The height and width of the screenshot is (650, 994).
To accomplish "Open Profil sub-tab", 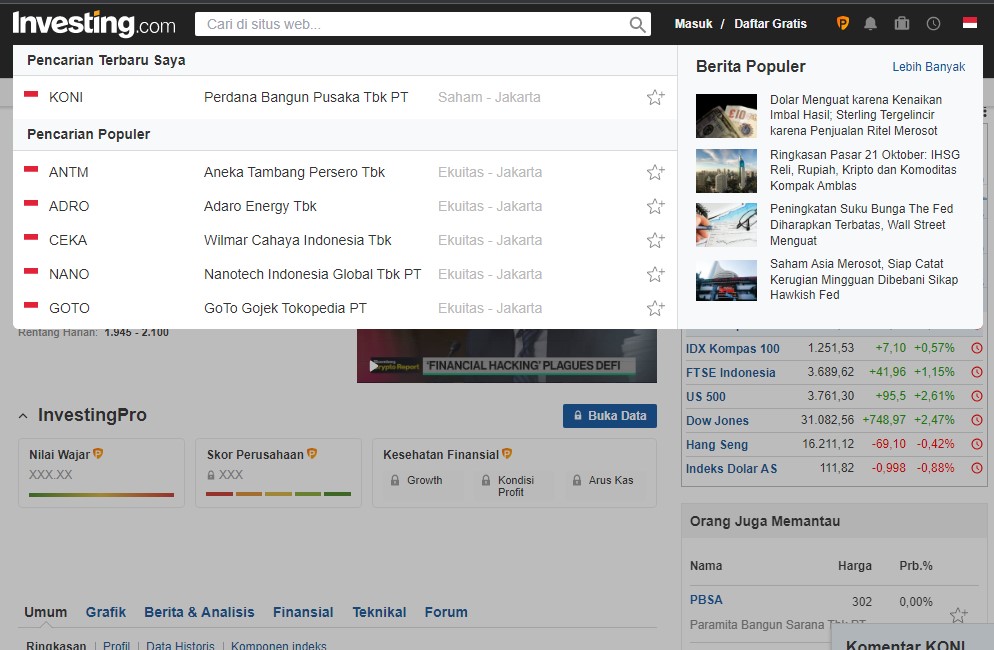I will [117, 645].
